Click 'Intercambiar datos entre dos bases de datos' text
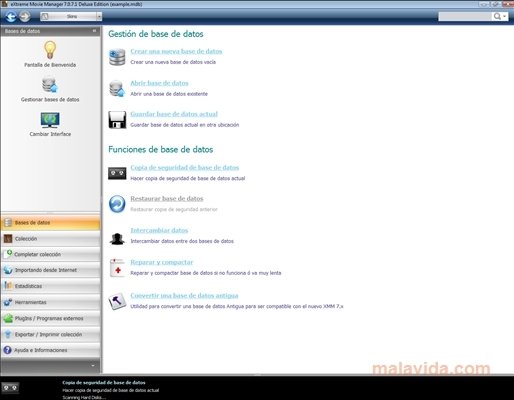514x400 pixels. [x=182, y=241]
